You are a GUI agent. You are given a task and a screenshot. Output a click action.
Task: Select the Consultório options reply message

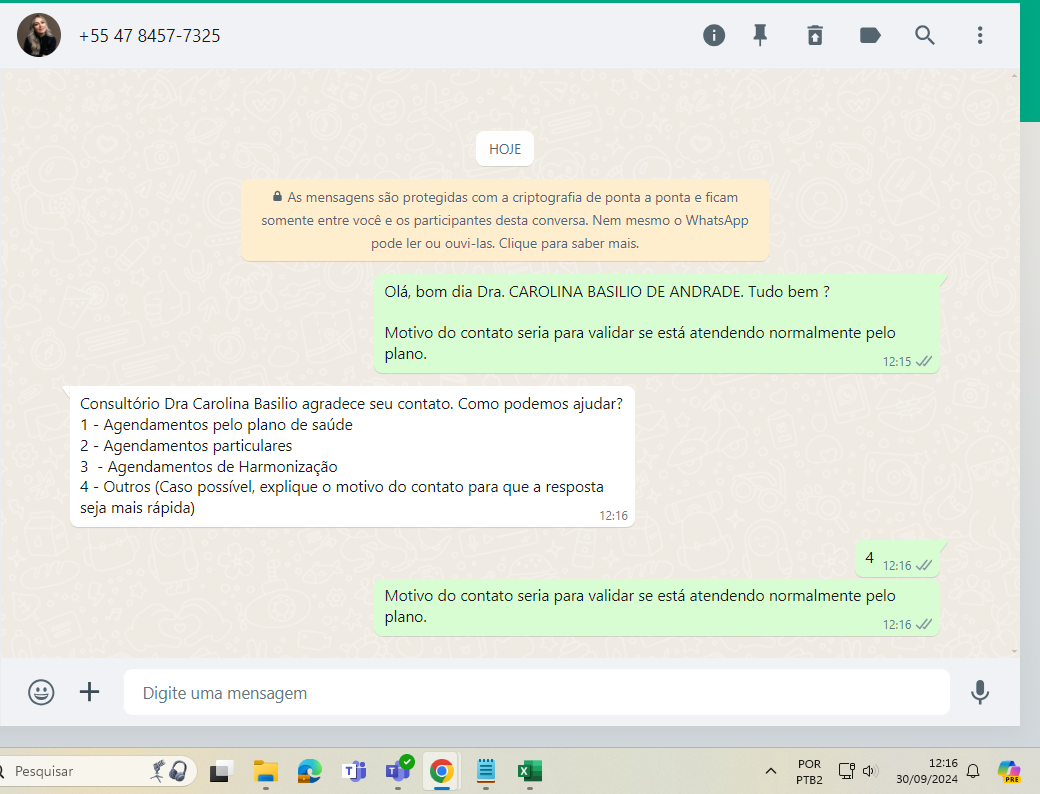(x=352, y=456)
